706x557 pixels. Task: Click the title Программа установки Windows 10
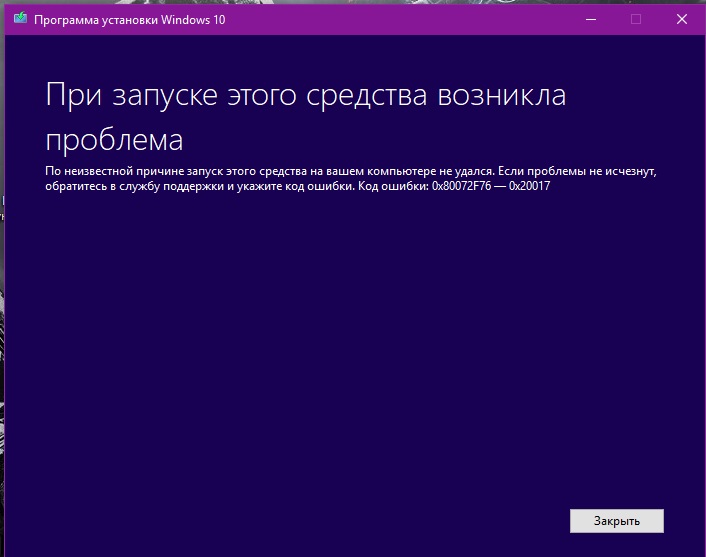pyautogui.click(x=130, y=20)
